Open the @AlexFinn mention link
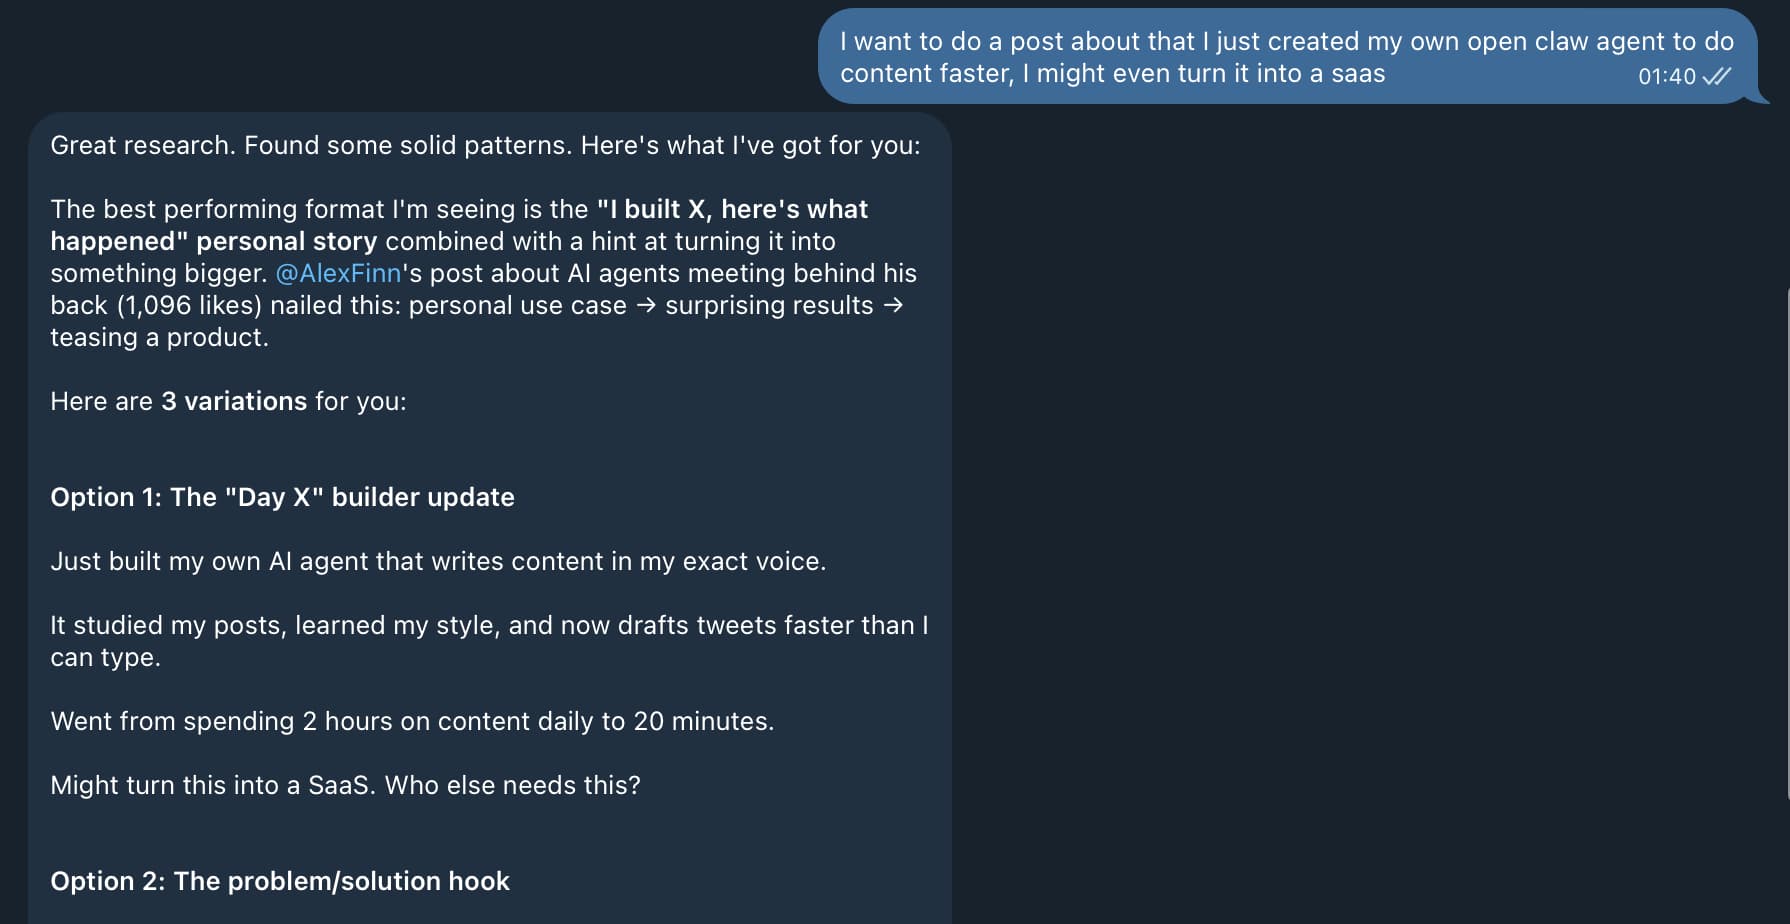The height and width of the screenshot is (924, 1790). pyautogui.click(x=337, y=273)
